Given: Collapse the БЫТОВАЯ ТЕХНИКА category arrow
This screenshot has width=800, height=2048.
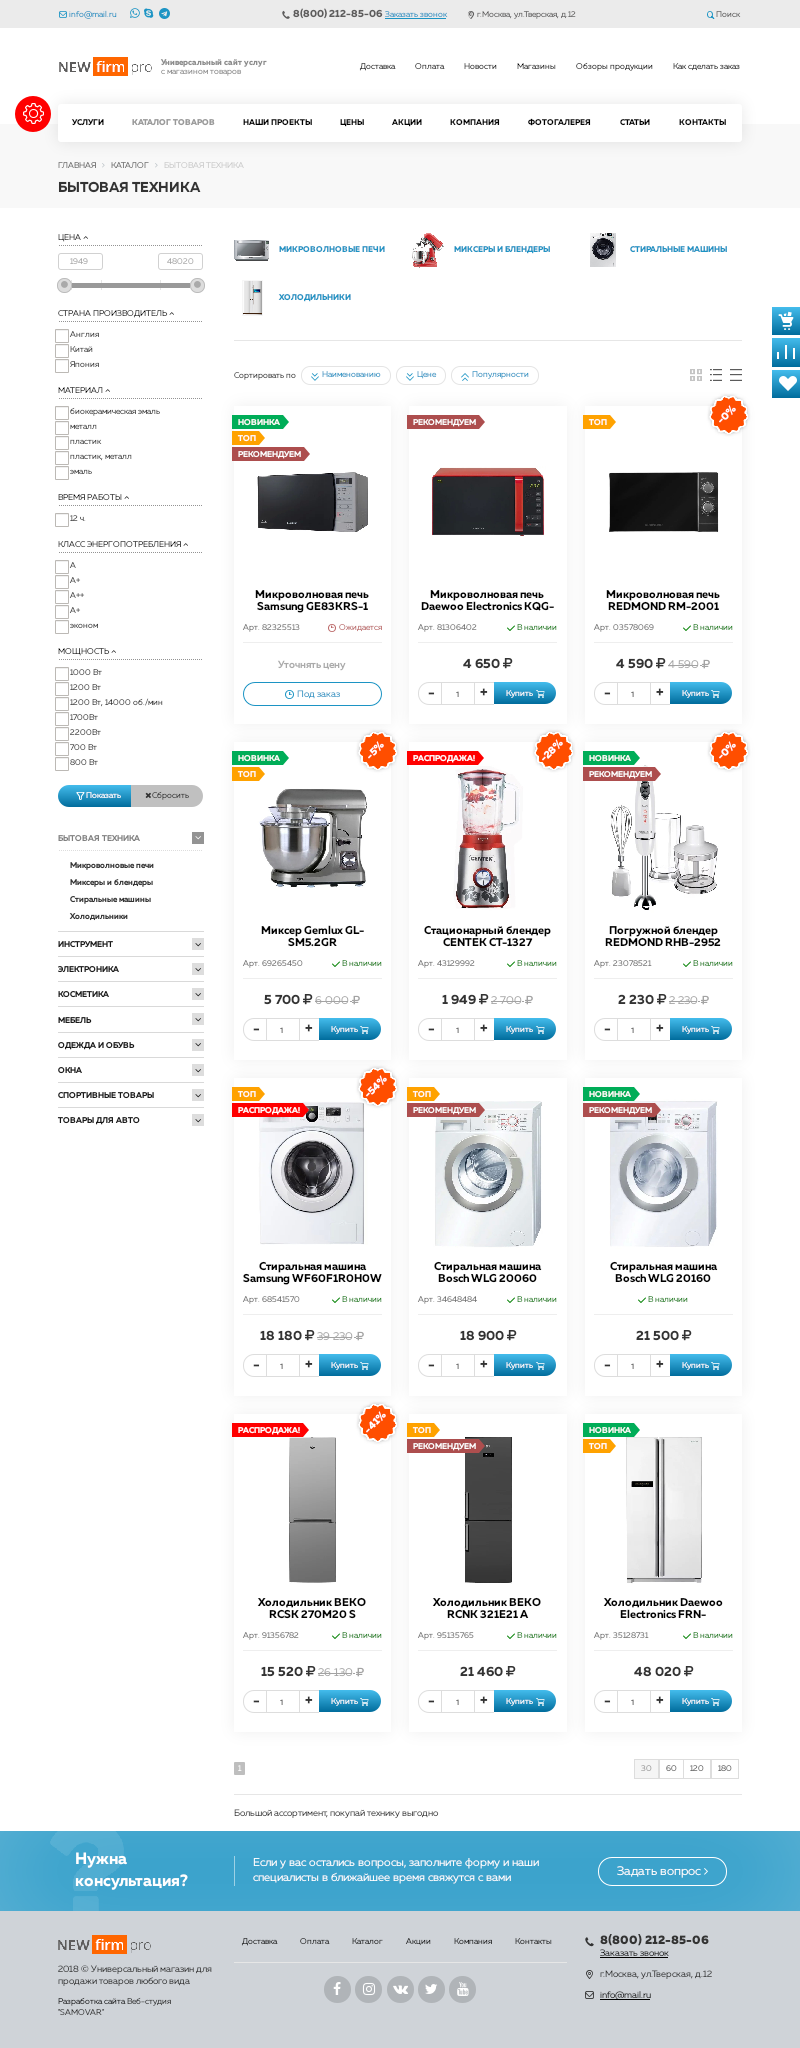Looking at the screenshot, I should point(198,838).
